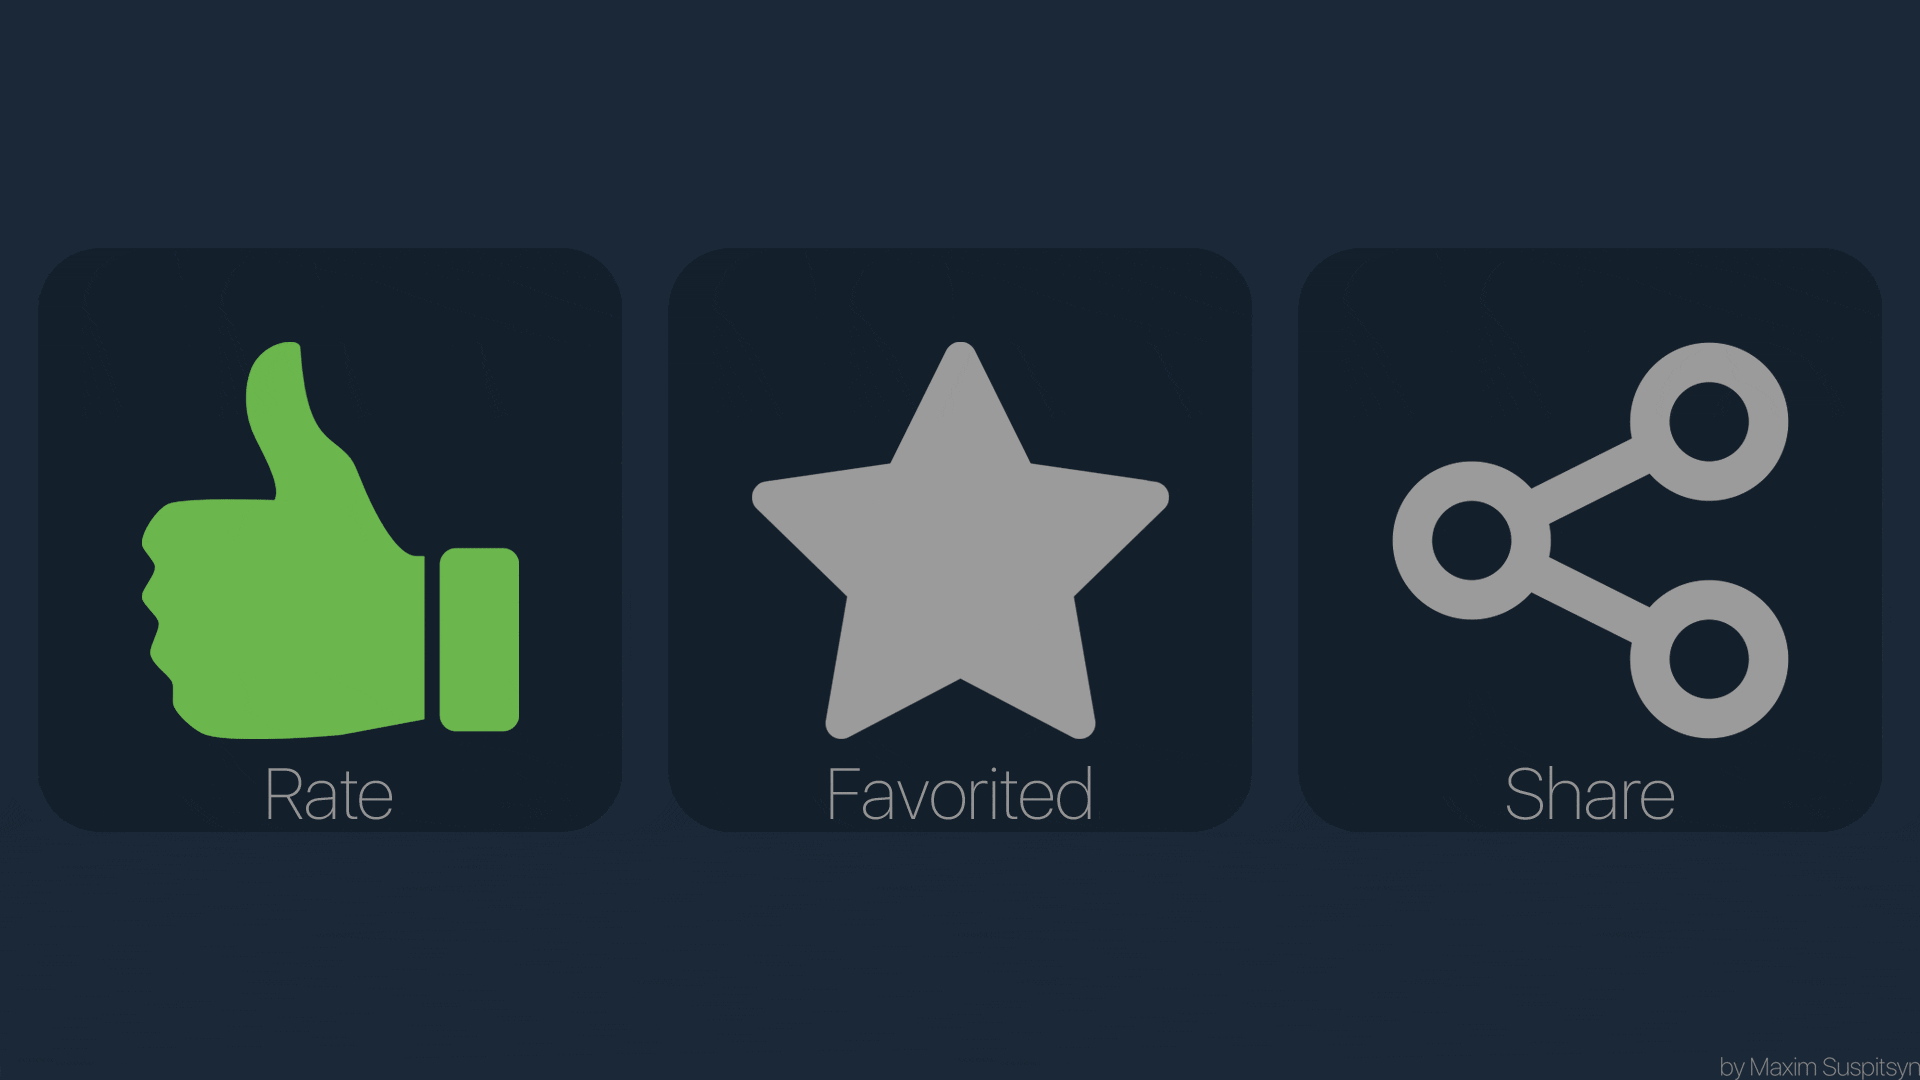Click the green cuff rectangle of thumbs-up

(479, 640)
